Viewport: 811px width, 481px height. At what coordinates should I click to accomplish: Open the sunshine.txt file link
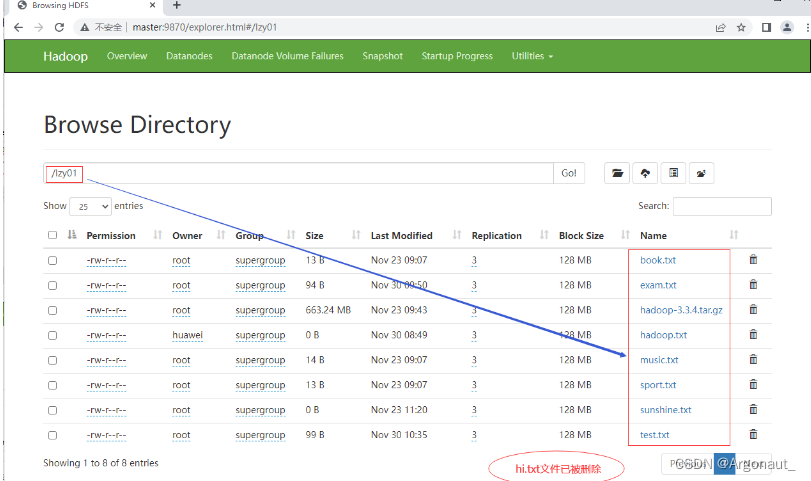pyautogui.click(x=666, y=410)
